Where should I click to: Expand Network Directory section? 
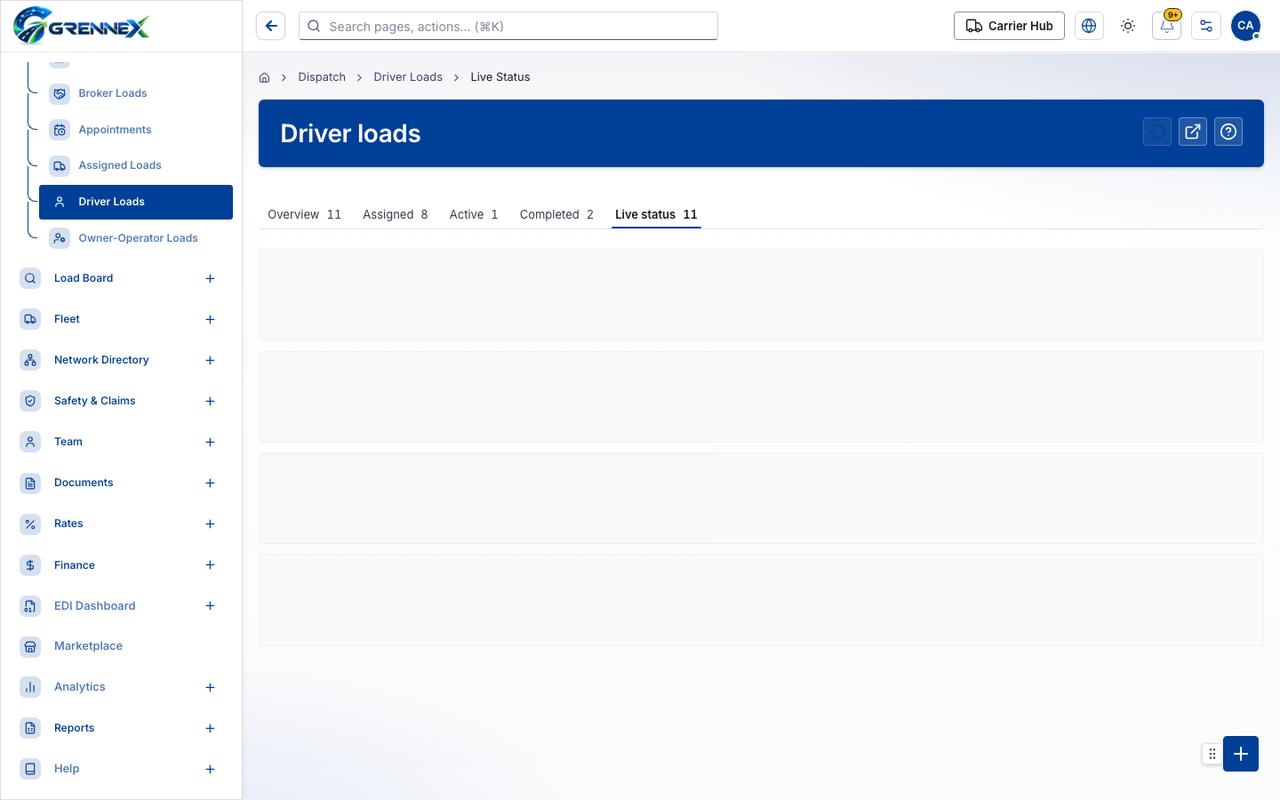click(x=210, y=360)
